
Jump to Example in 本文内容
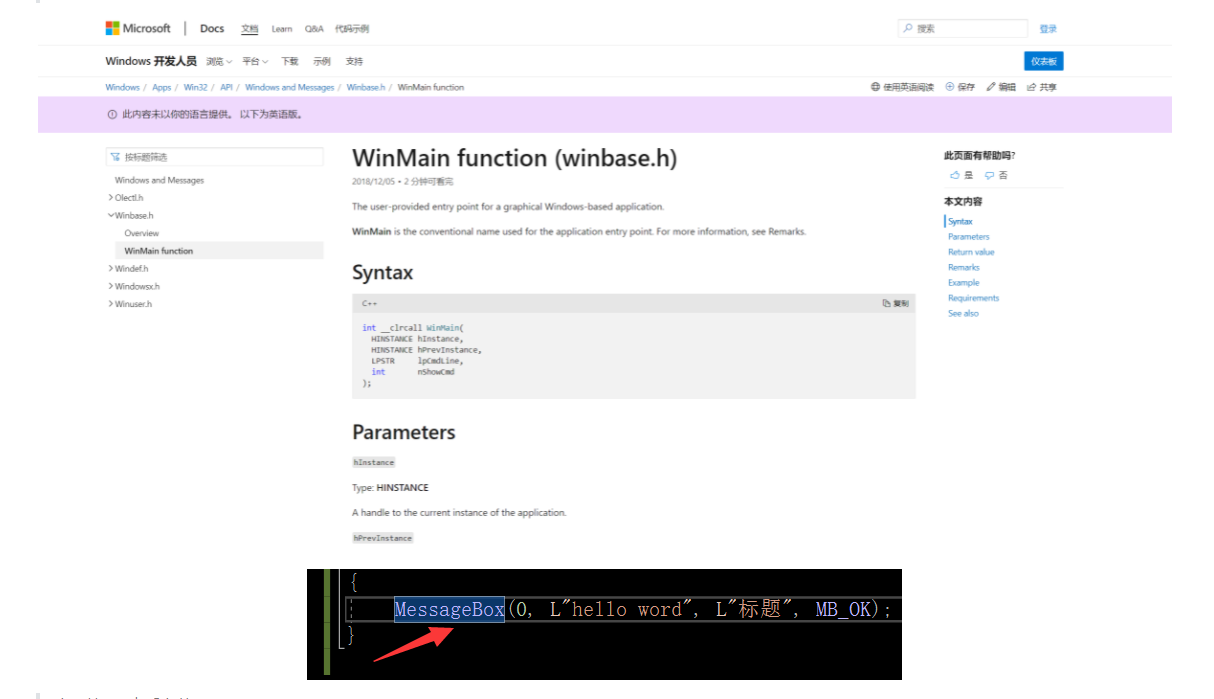tap(964, 283)
